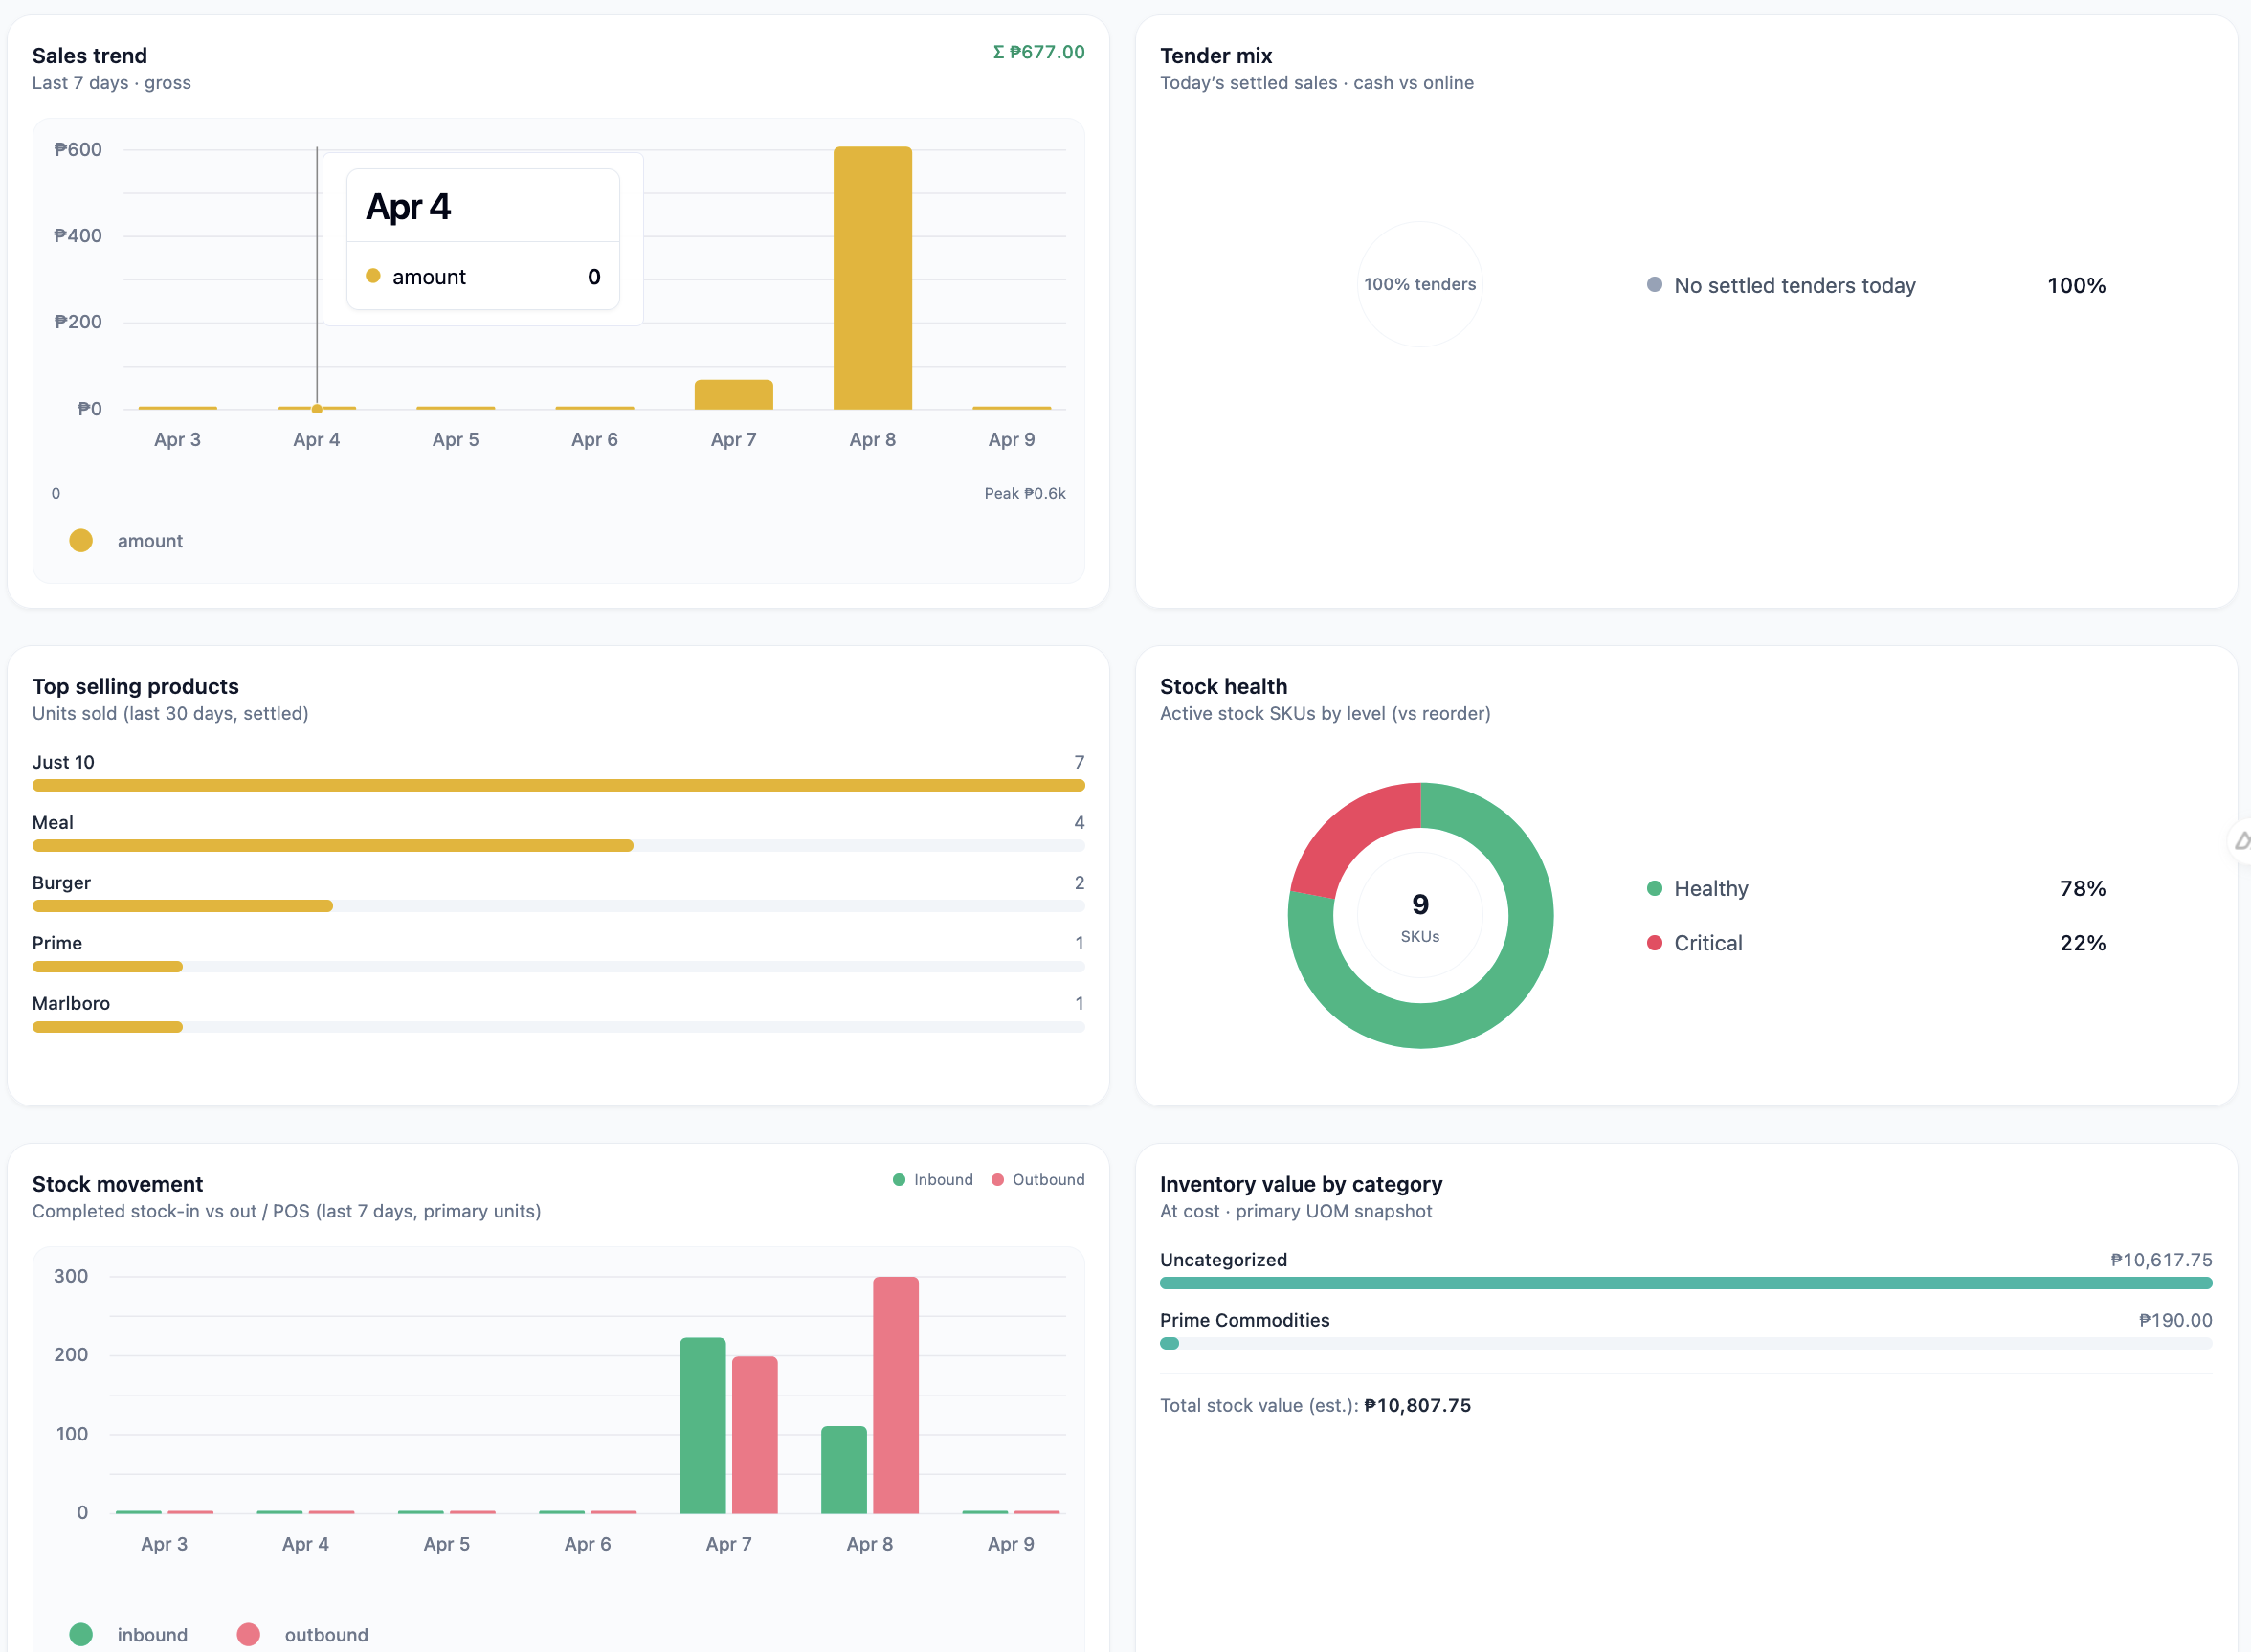Viewport: 2251px width, 1652px height.
Task: Click the Healthy legend entry
Action: pyautogui.click(x=1710, y=889)
